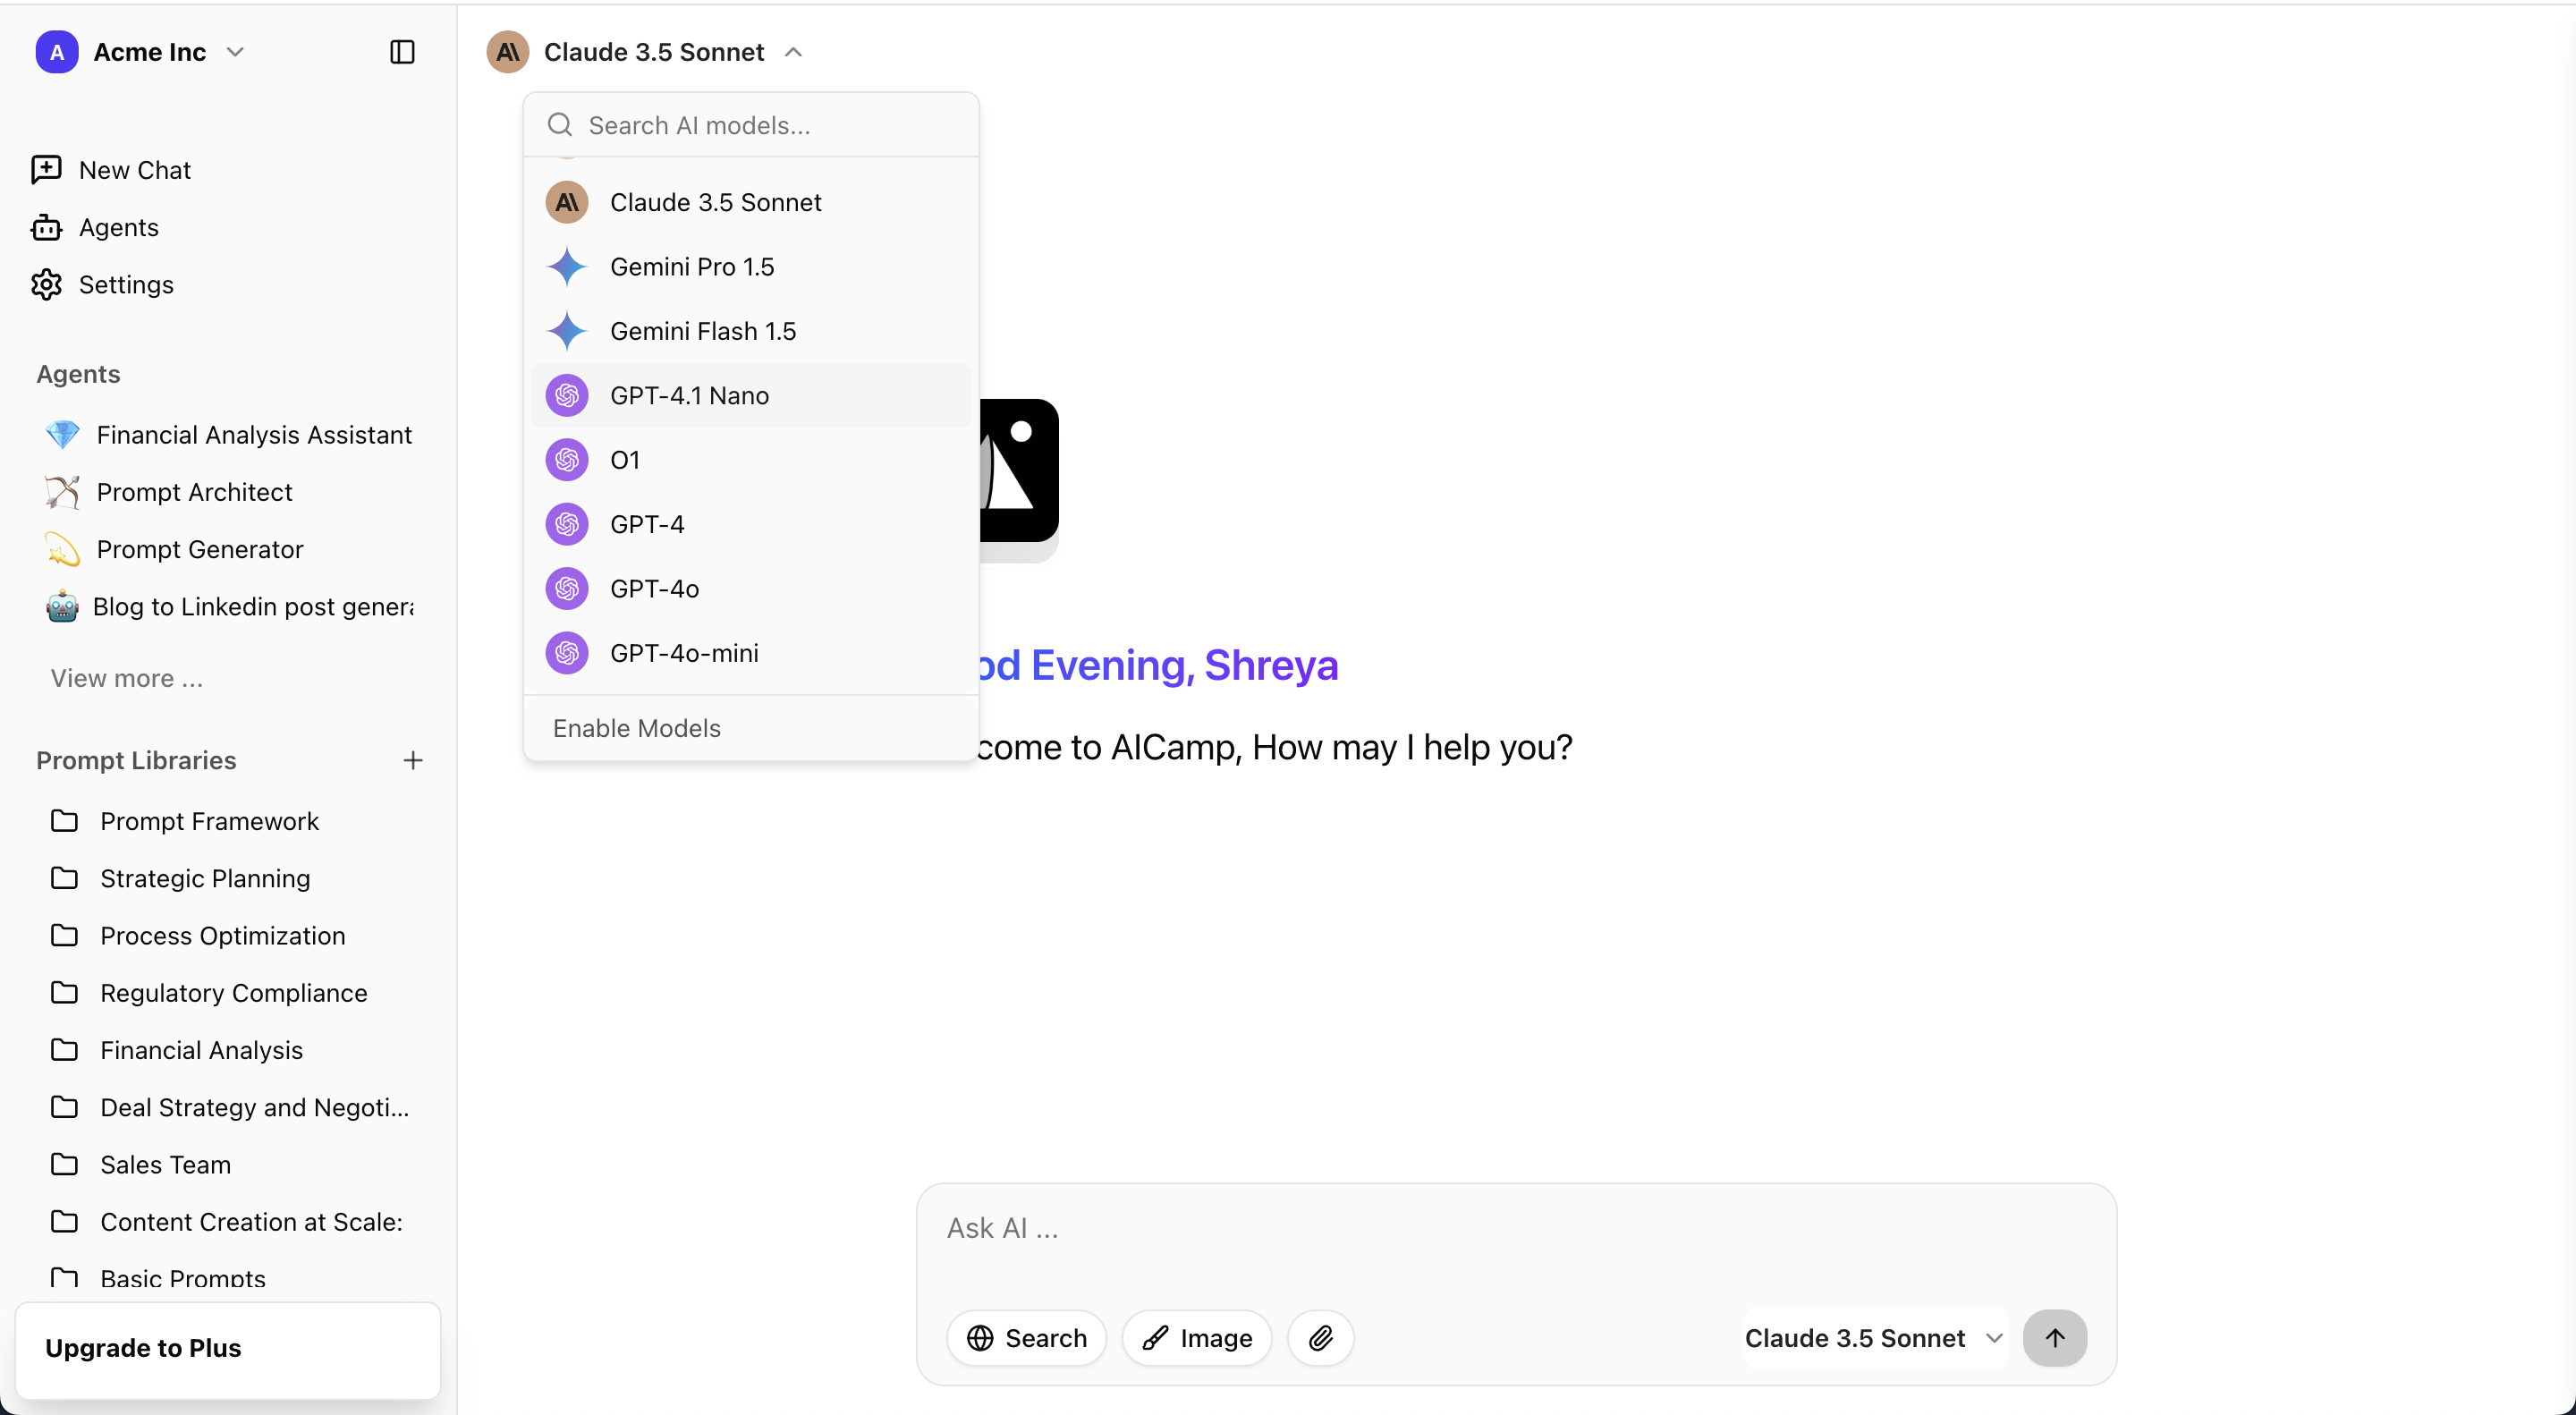The width and height of the screenshot is (2576, 1415).
Task: Click the Gemini star icon for Gemini Pro 1.5
Action: click(567, 266)
